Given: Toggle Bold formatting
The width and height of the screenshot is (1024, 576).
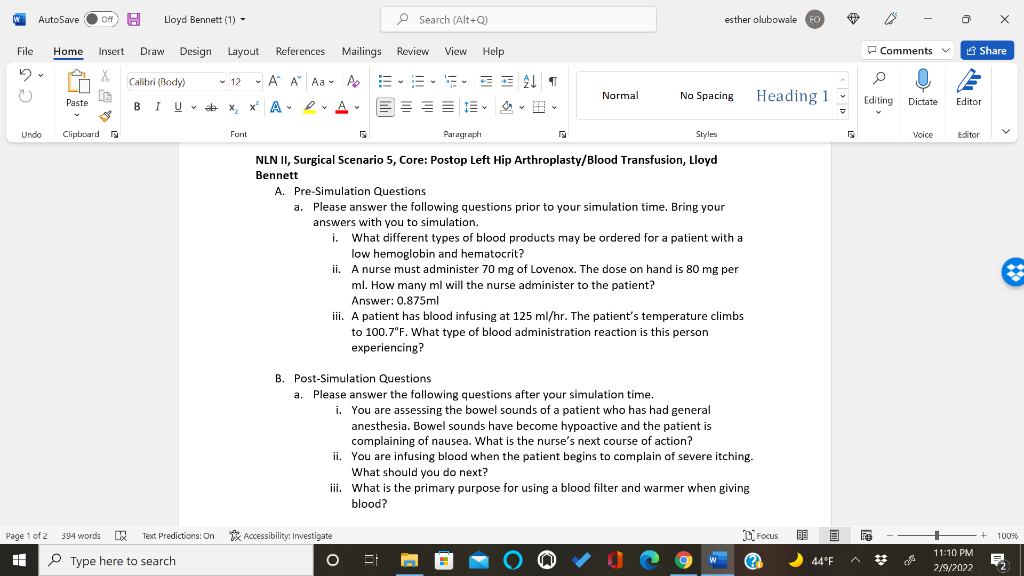Looking at the screenshot, I should (x=137, y=107).
